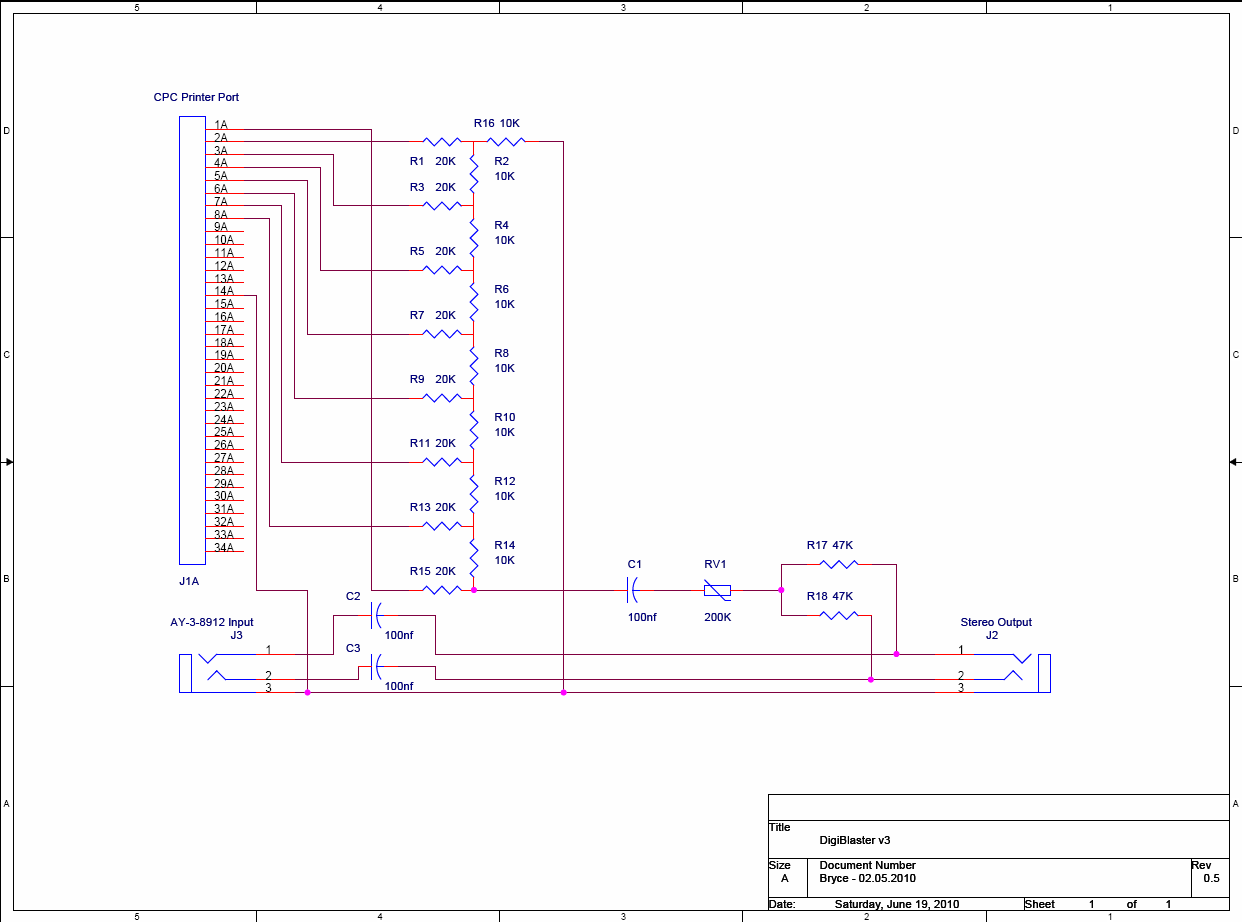Click pin 3 of J3 input jack
The width and height of the screenshot is (1242, 922).
[x=268, y=687]
